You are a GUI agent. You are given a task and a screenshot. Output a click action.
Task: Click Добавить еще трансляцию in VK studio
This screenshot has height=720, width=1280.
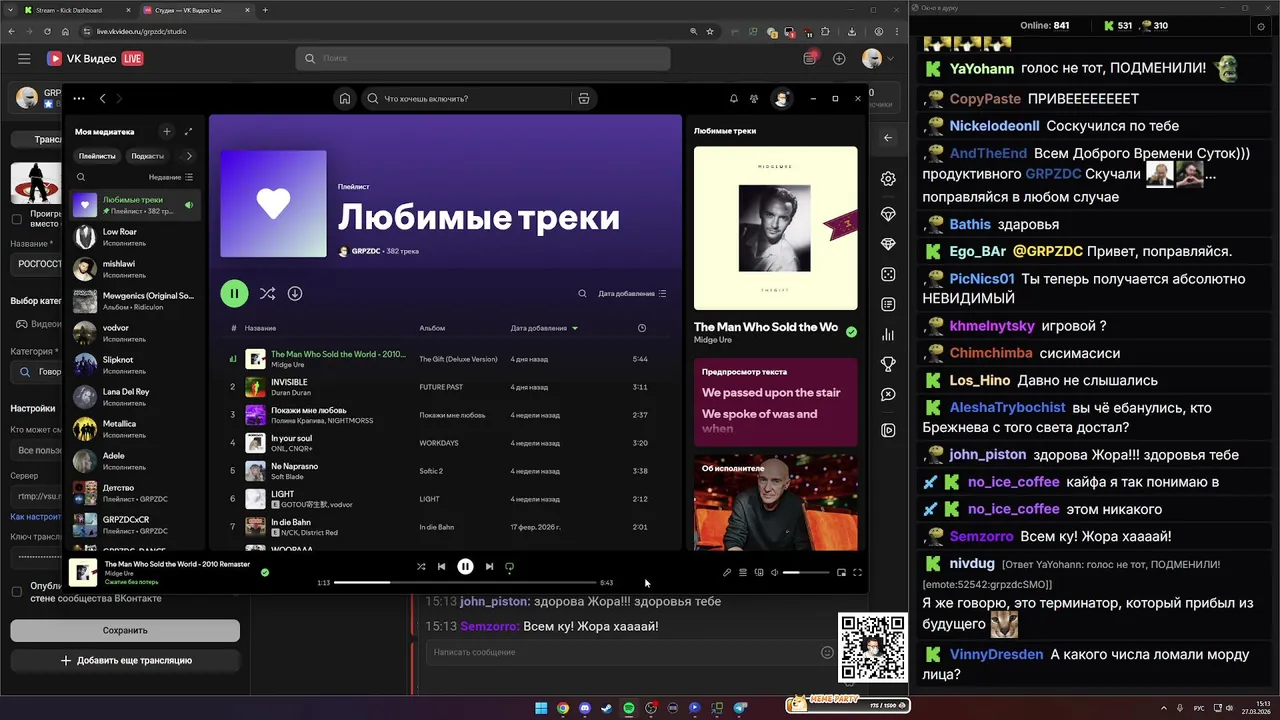tap(125, 660)
